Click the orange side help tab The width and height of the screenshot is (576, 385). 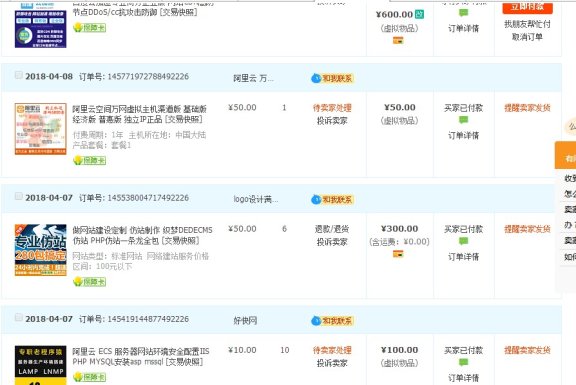pos(566,155)
